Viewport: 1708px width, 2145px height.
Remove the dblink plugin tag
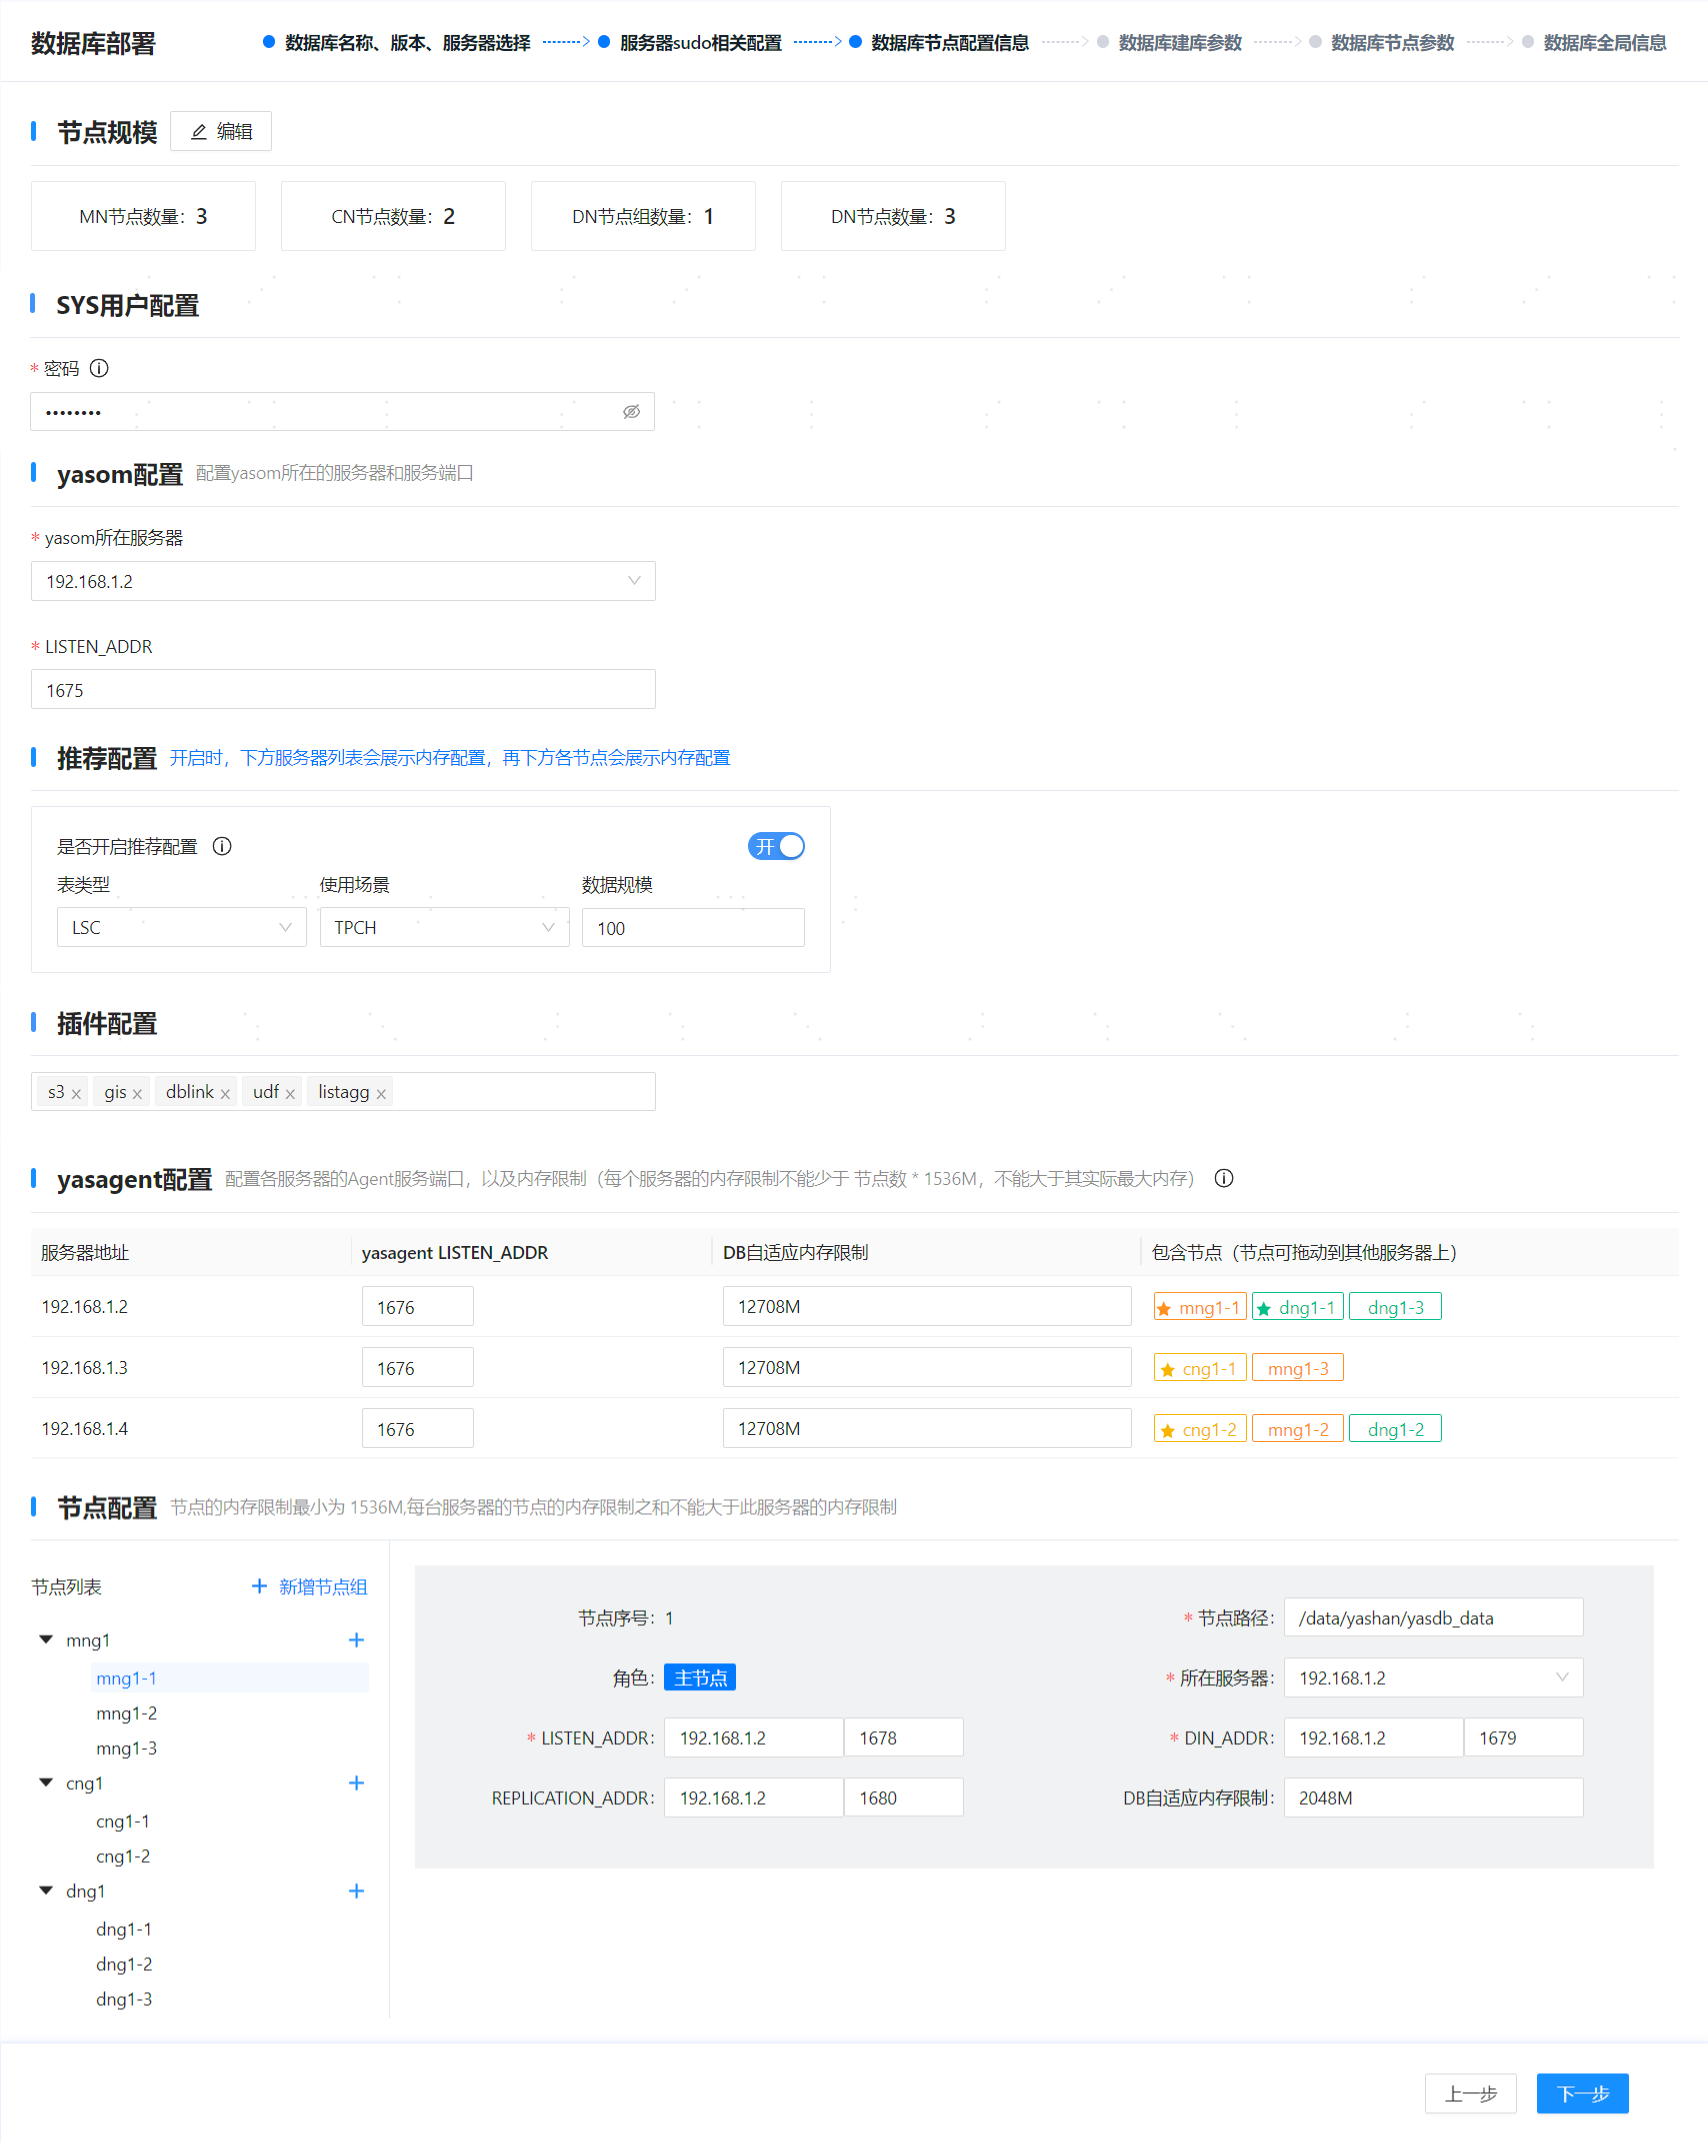225,1094
